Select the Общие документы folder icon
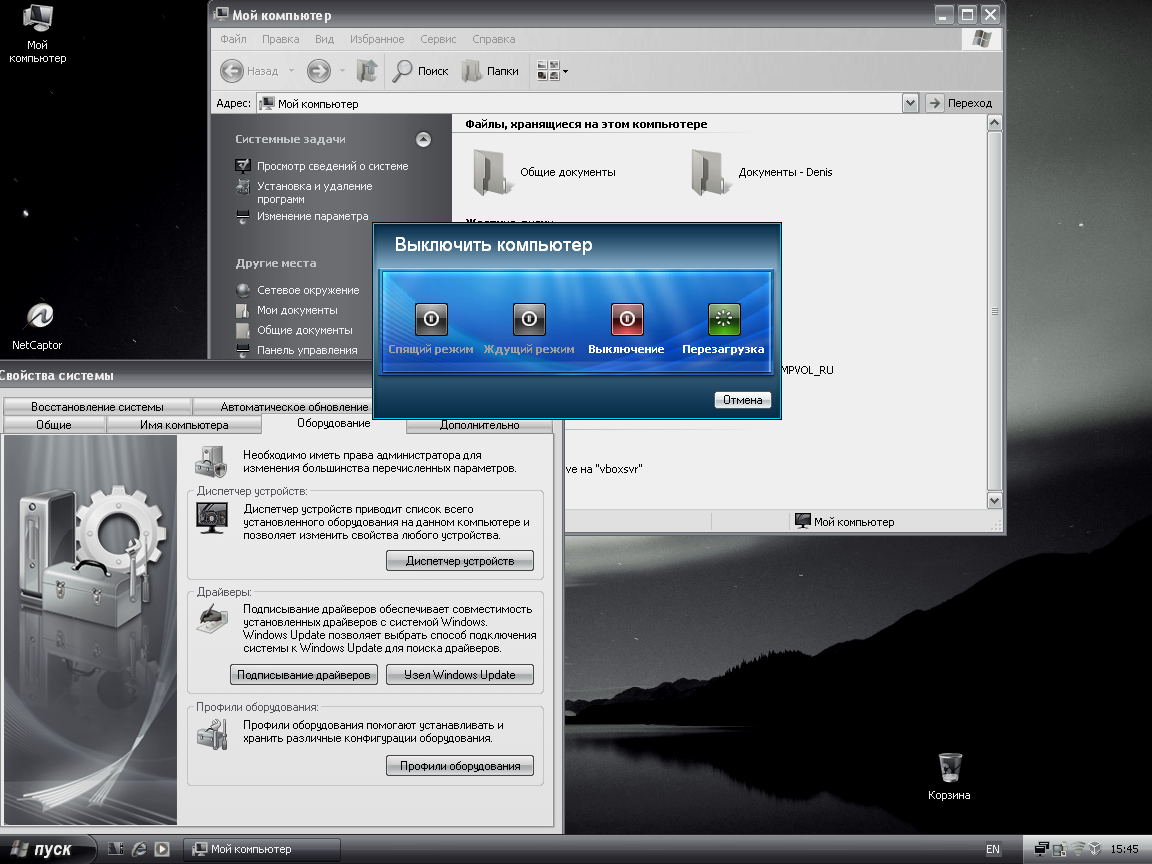The image size is (1152, 864). pyautogui.click(x=491, y=172)
